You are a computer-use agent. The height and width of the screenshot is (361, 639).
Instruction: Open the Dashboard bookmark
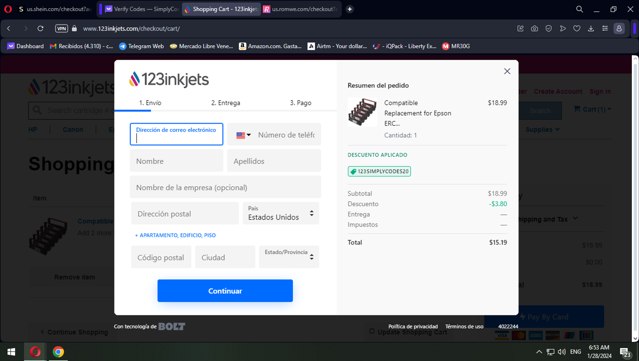coord(25,46)
